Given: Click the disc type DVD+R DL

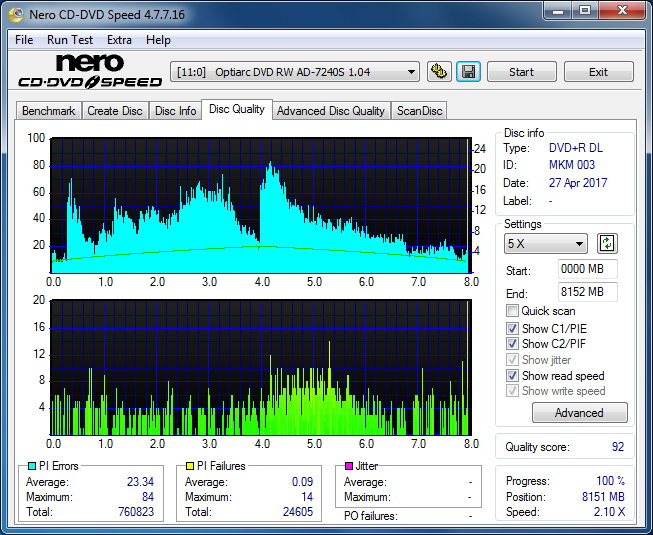Looking at the screenshot, I should [x=576, y=148].
